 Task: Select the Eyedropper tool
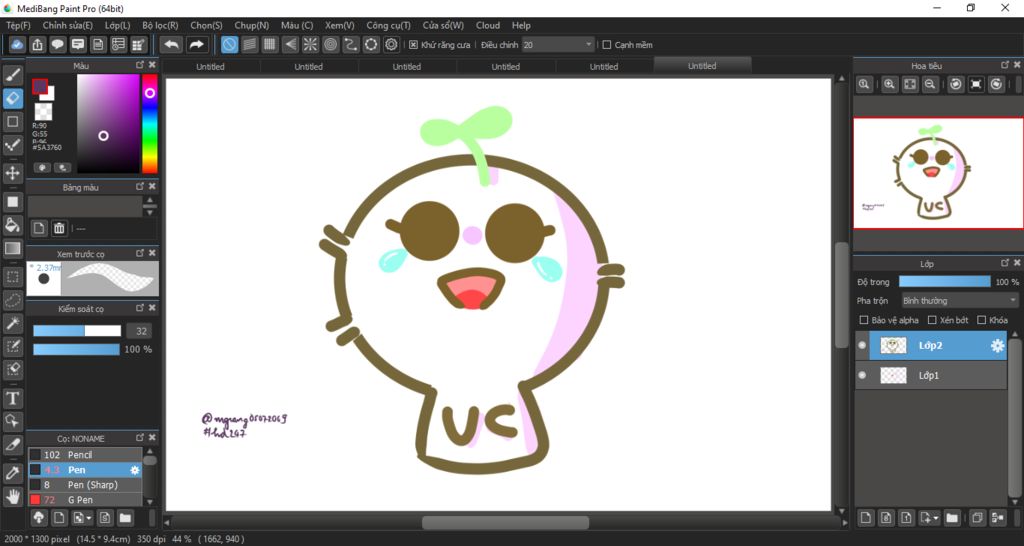[12, 473]
